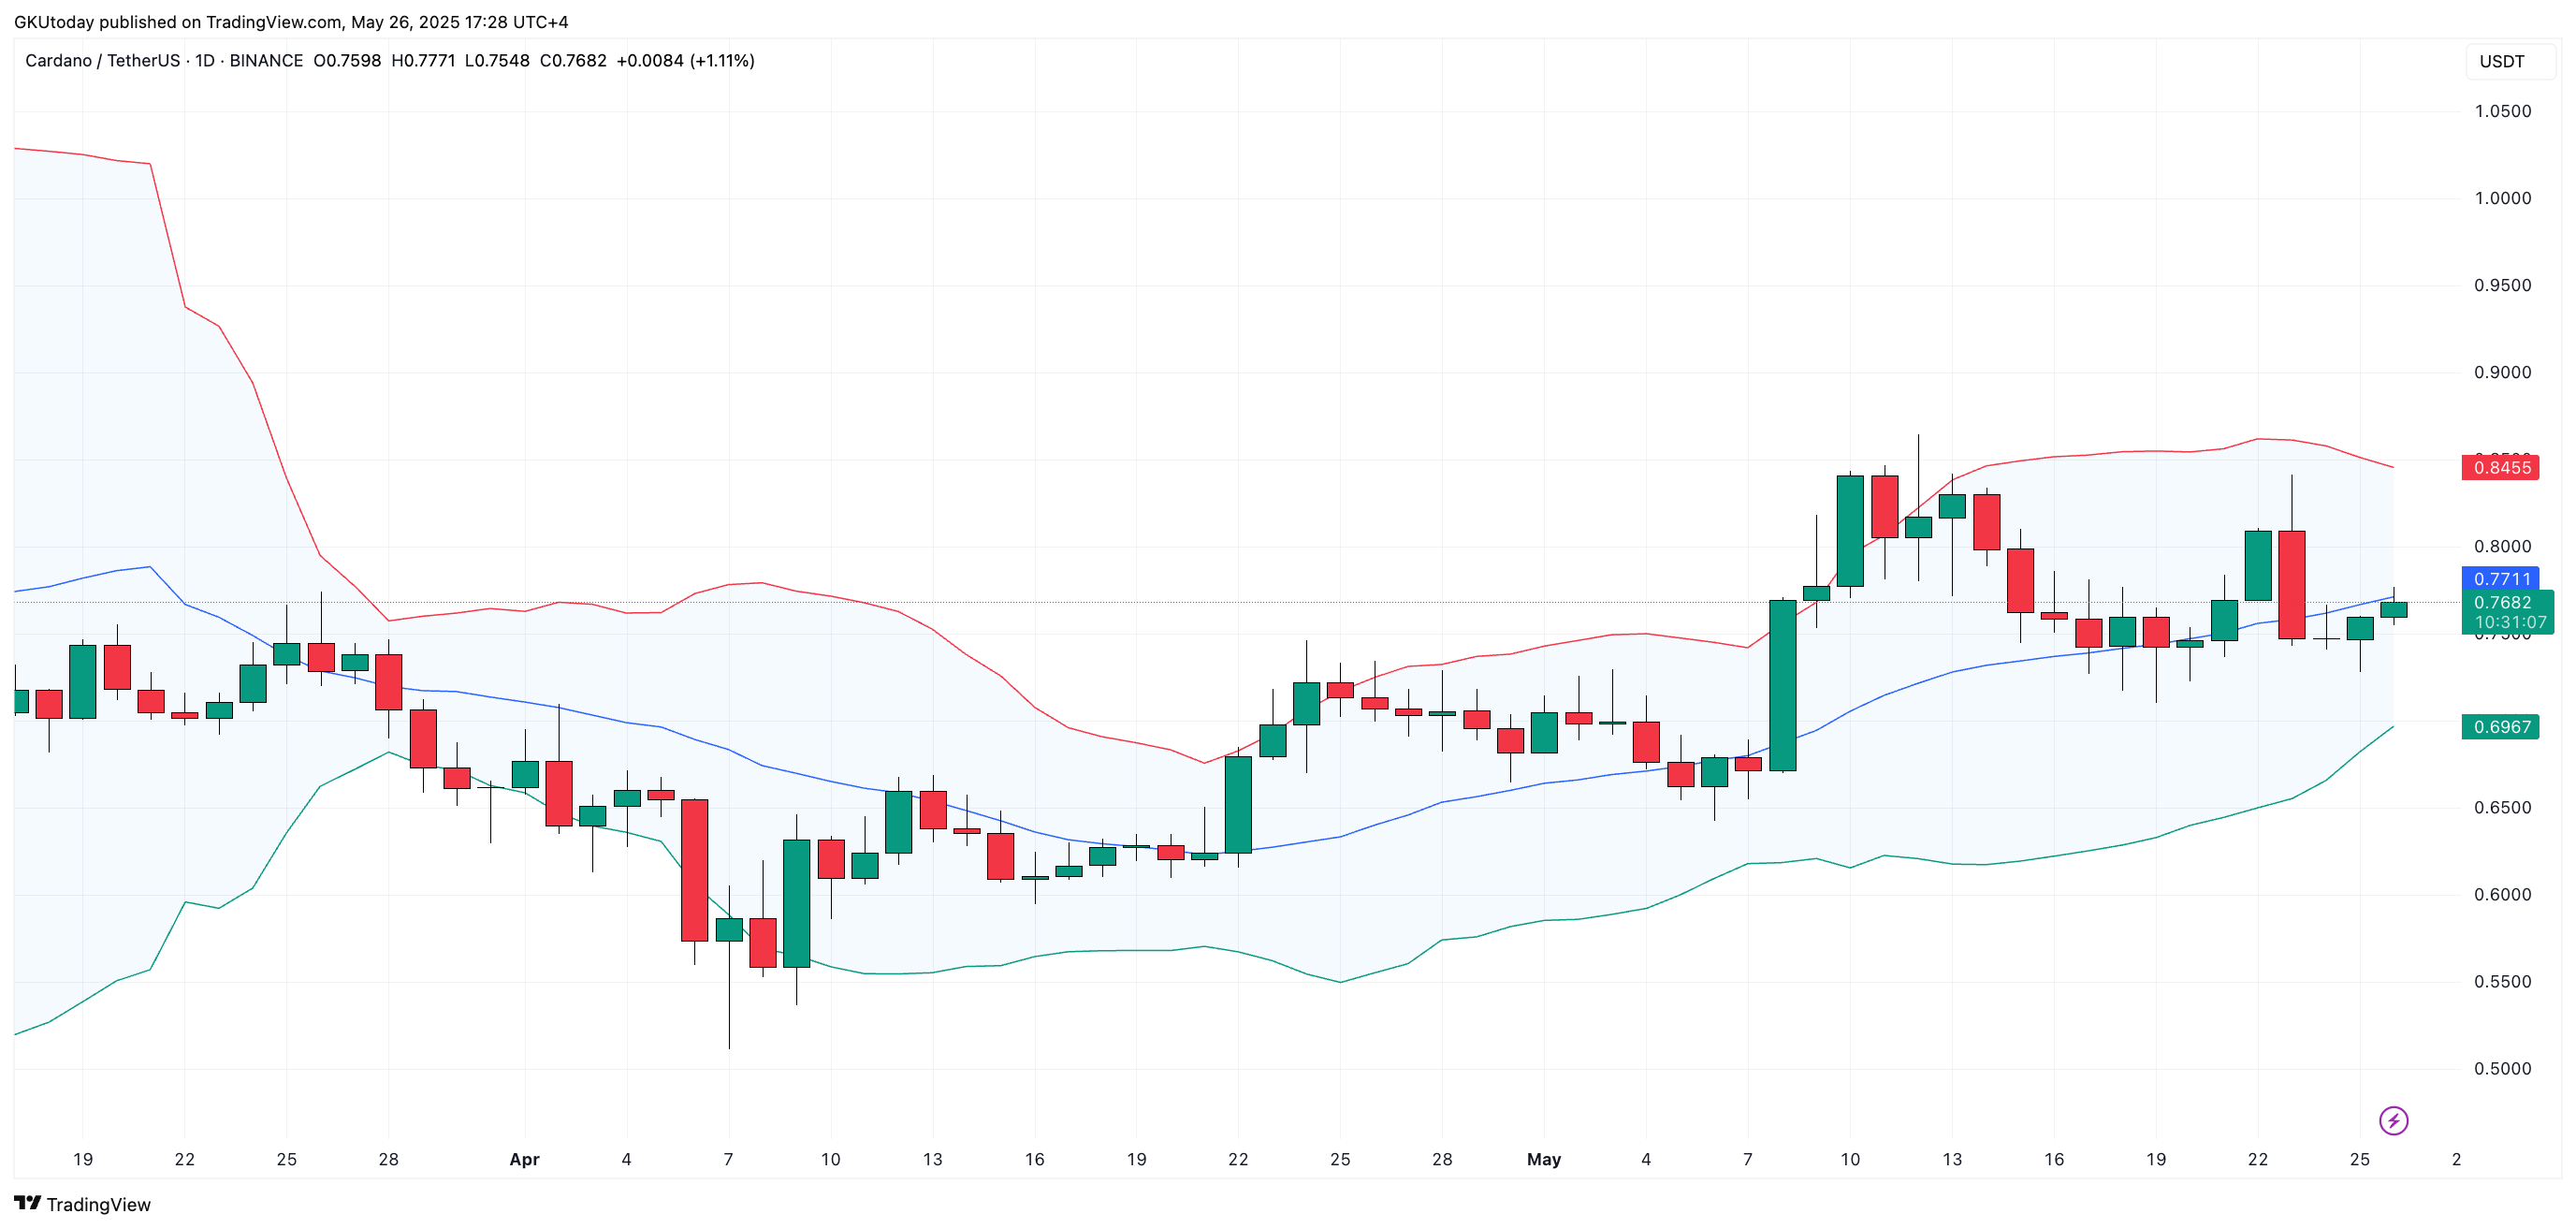Click the large red candle of May 23
This screenshot has width=2576, height=1228.
coord(2291,584)
